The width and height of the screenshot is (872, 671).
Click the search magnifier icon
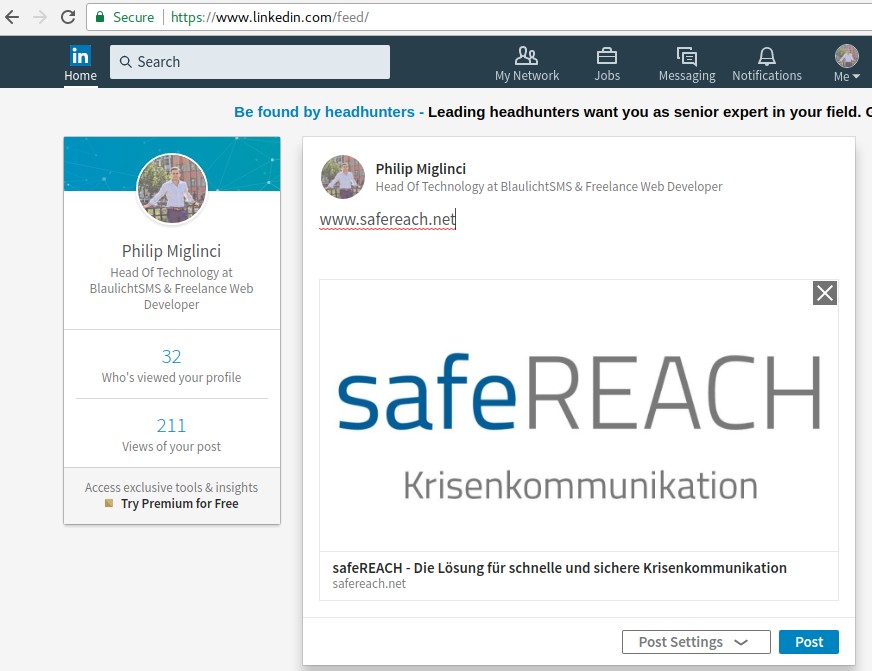coord(124,62)
